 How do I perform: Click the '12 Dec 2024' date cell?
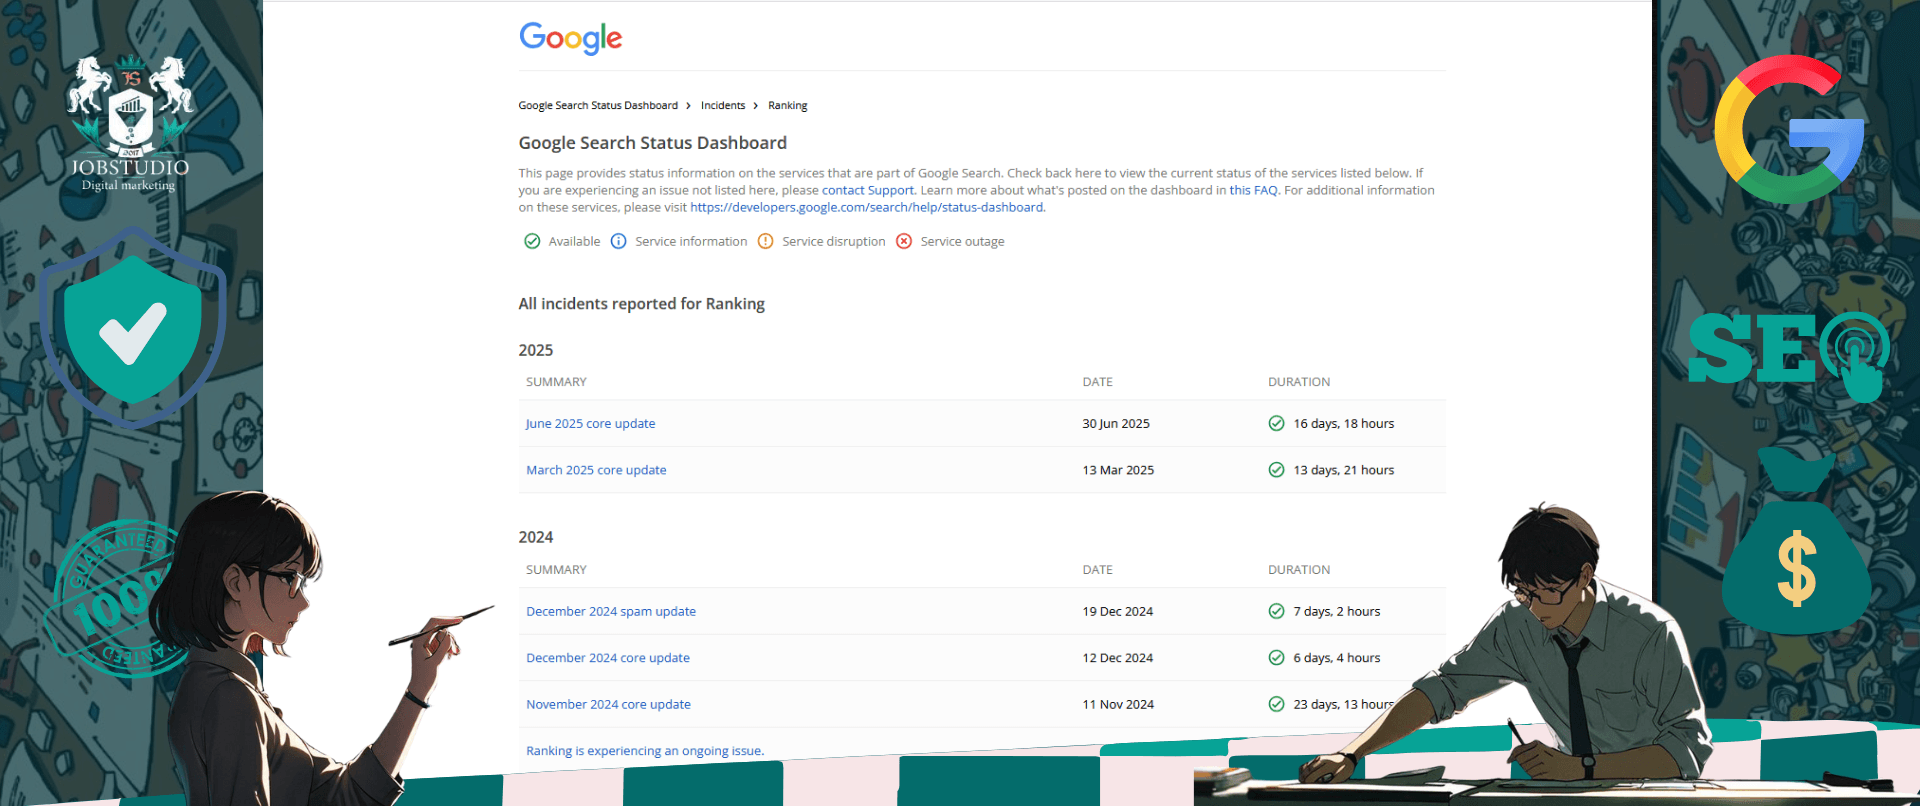point(1118,658)
